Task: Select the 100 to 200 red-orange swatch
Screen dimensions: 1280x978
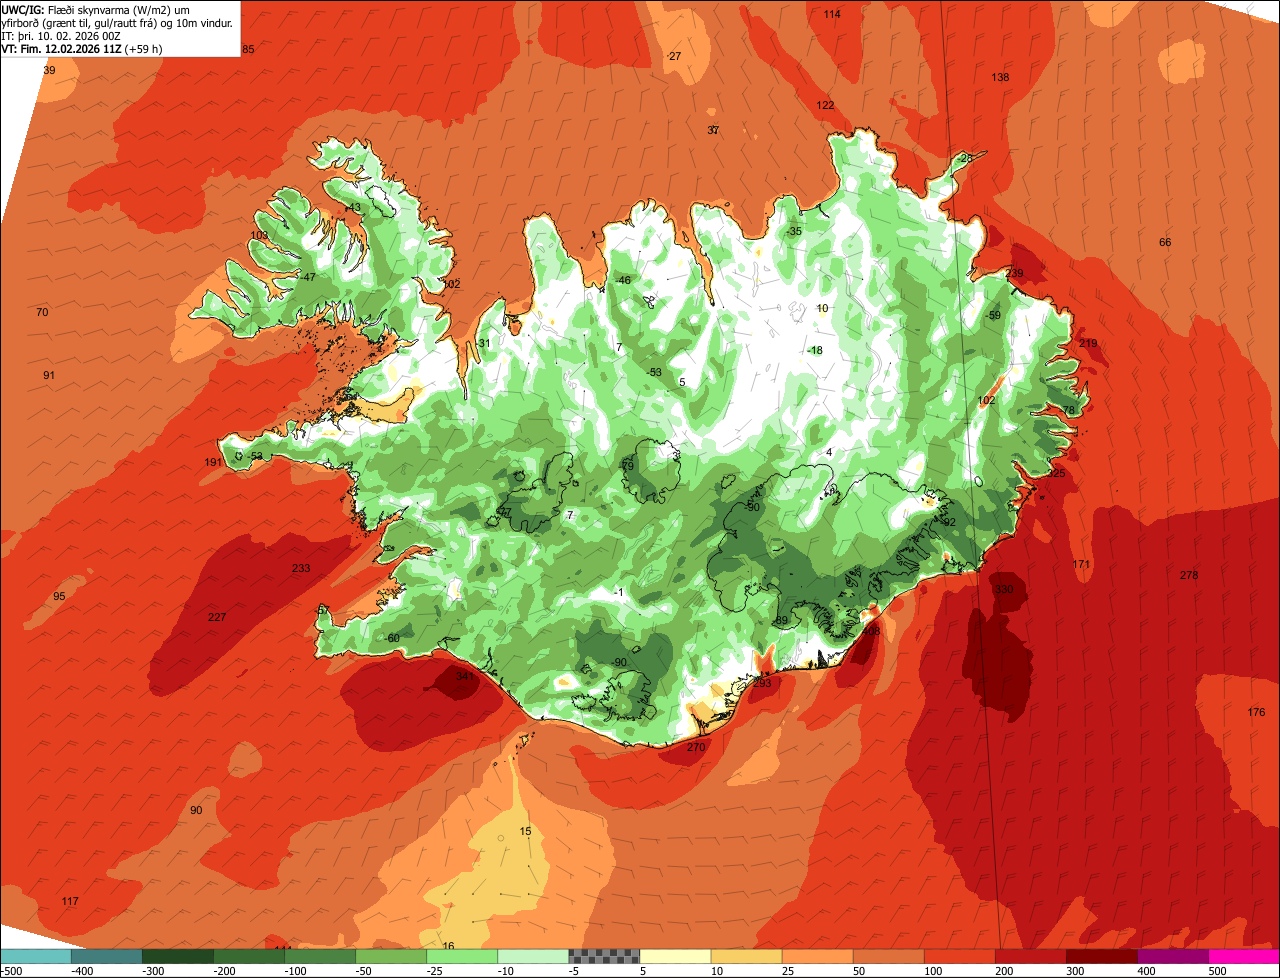Action: (x=959, y=956)
